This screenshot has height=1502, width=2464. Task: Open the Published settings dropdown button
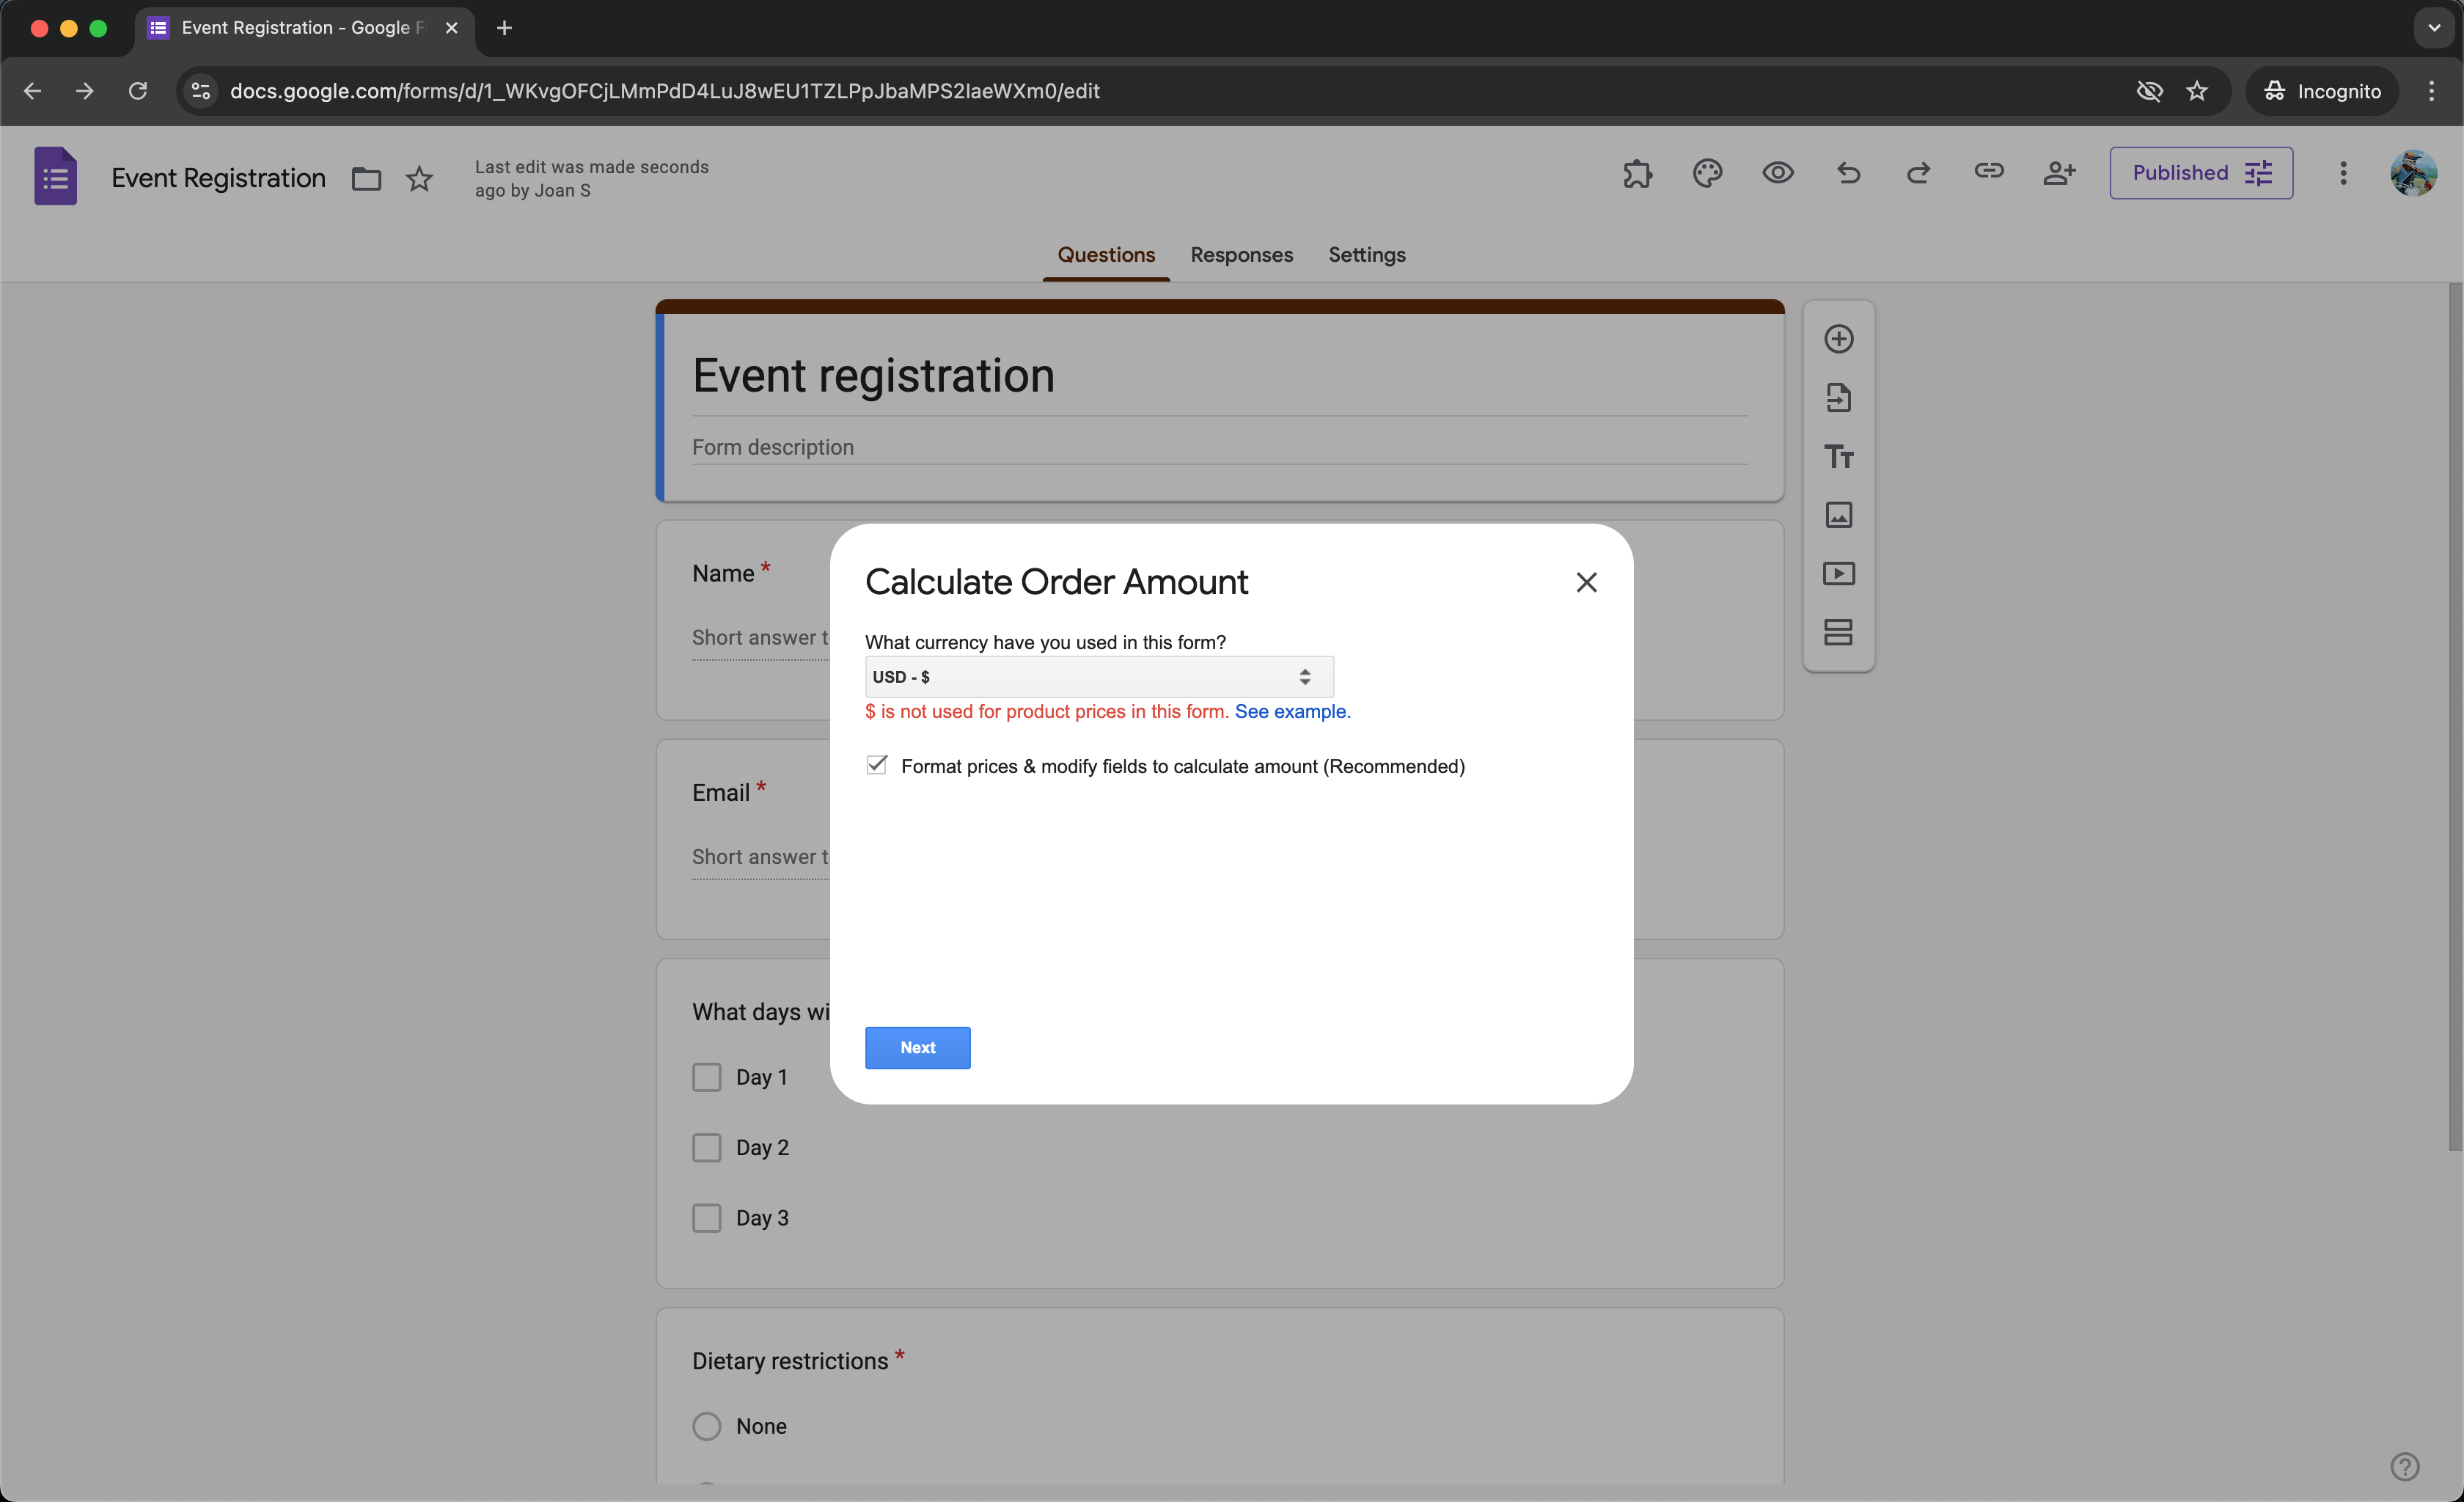(2201, 173)
